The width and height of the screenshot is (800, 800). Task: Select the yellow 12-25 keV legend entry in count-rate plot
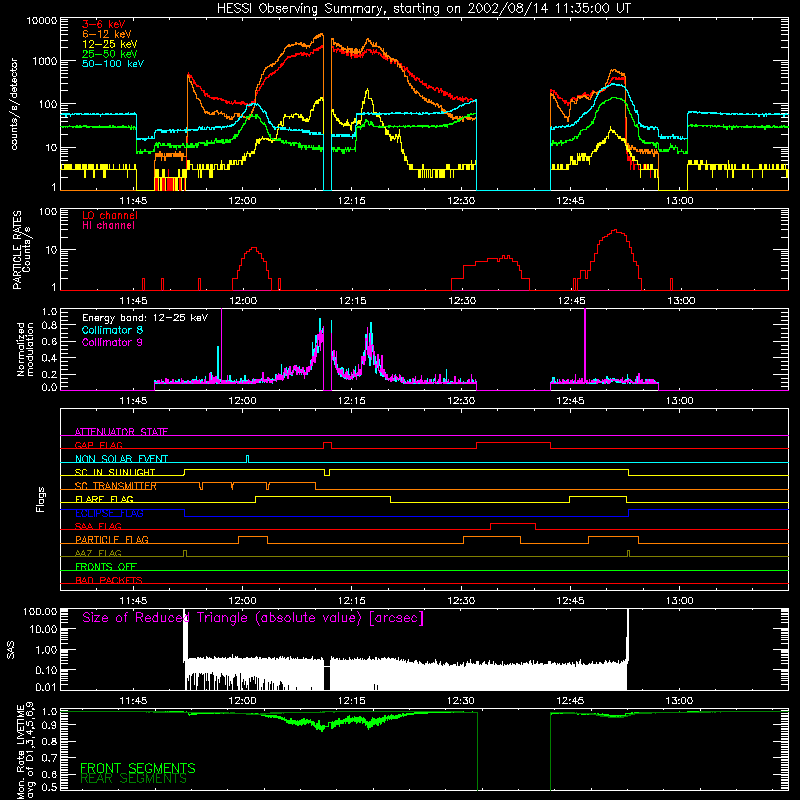pos(110,44)
